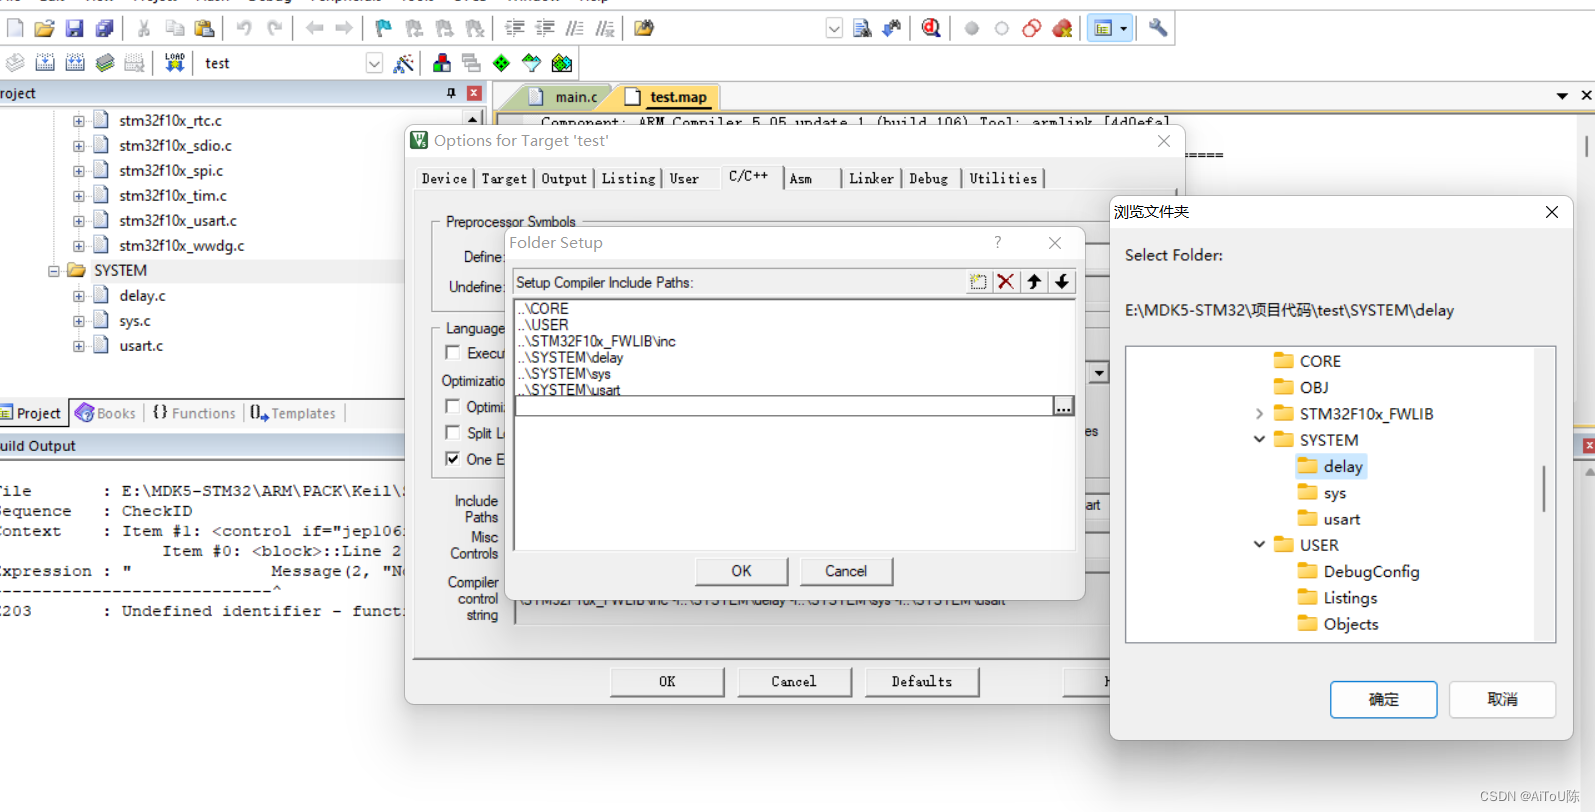Viewport: 1595px width, 812px height.
Task: Click Cancel in Folder Setup dialog
Action: click(846, 571)
